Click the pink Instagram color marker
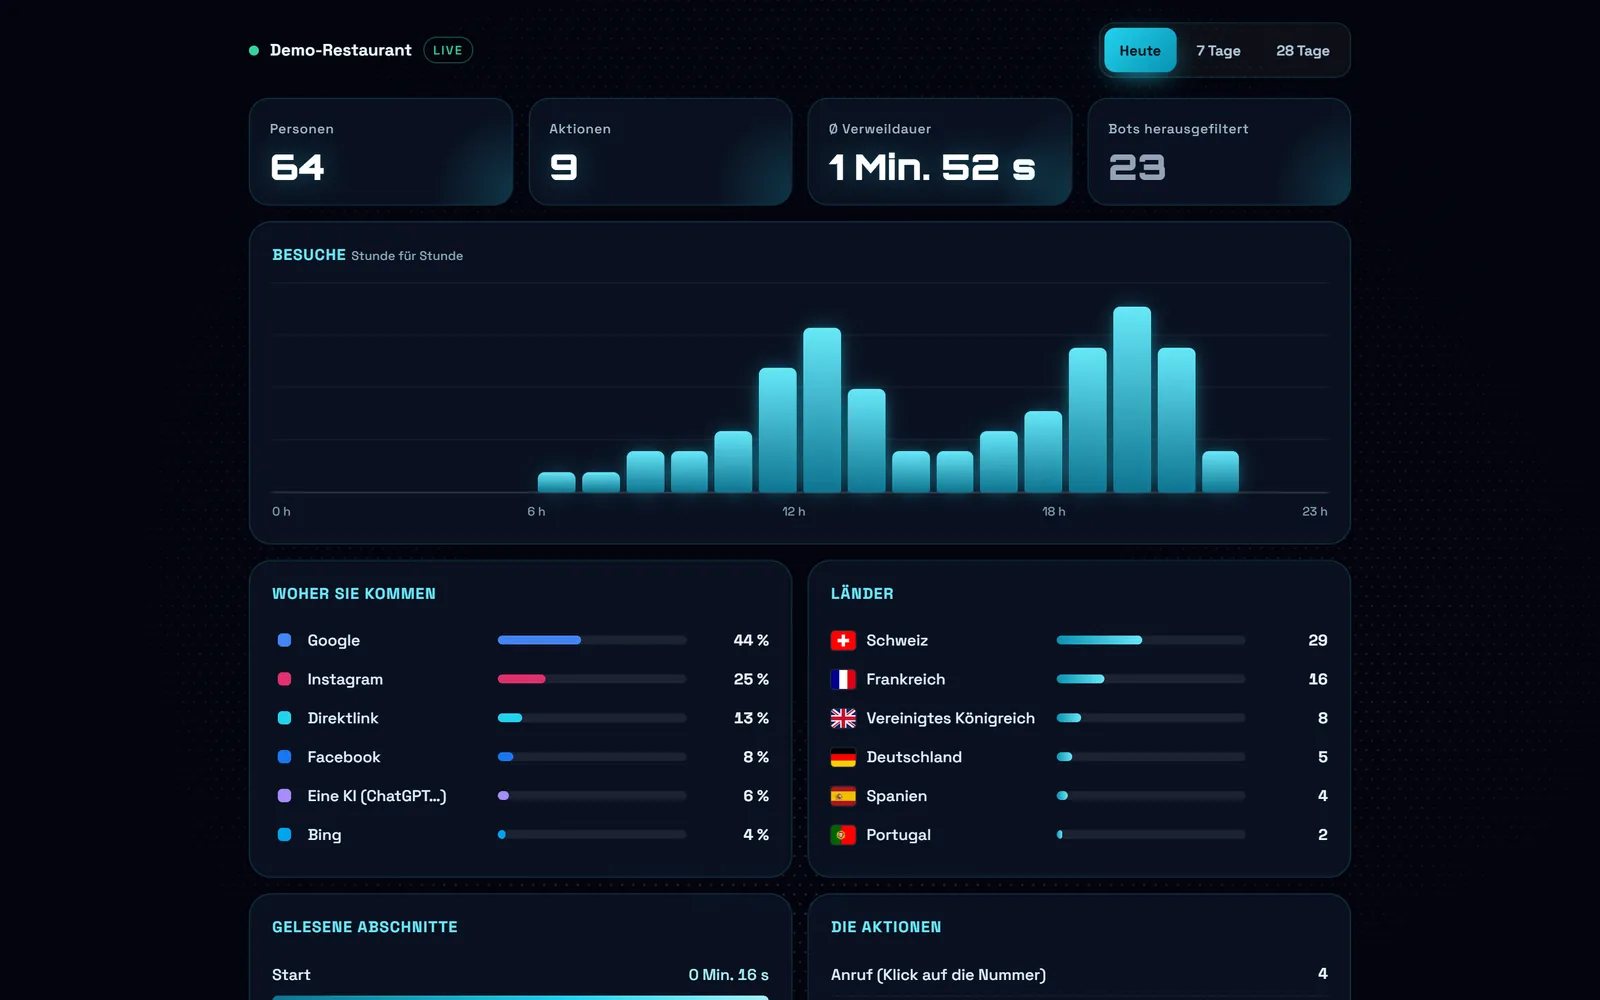 284,679
